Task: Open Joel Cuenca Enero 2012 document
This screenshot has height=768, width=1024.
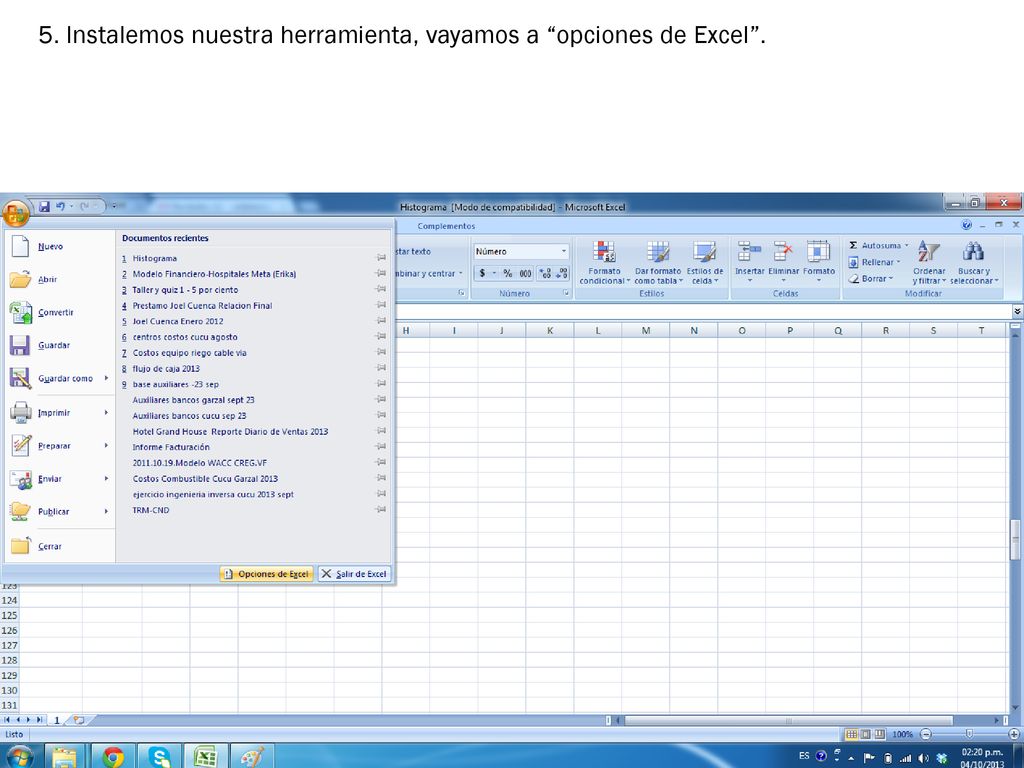Action: 178,321
